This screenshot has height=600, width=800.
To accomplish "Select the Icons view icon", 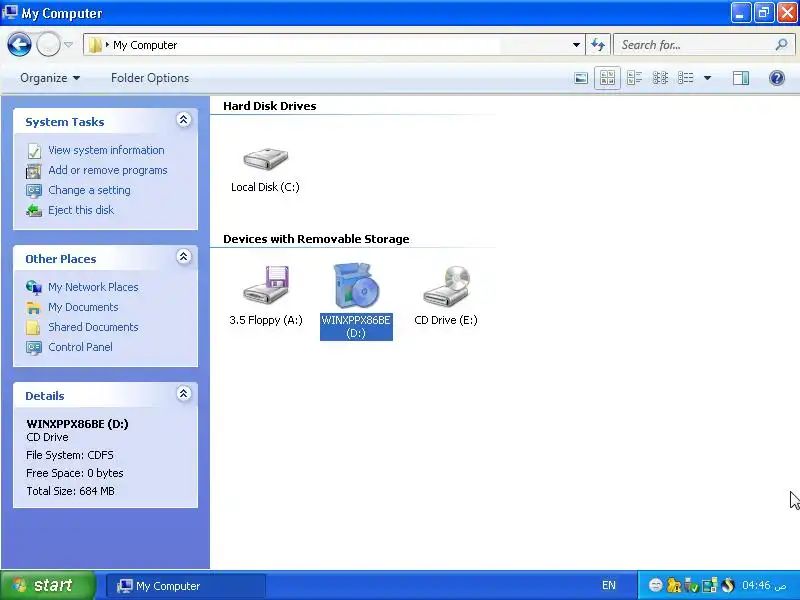I will point(660,78).
